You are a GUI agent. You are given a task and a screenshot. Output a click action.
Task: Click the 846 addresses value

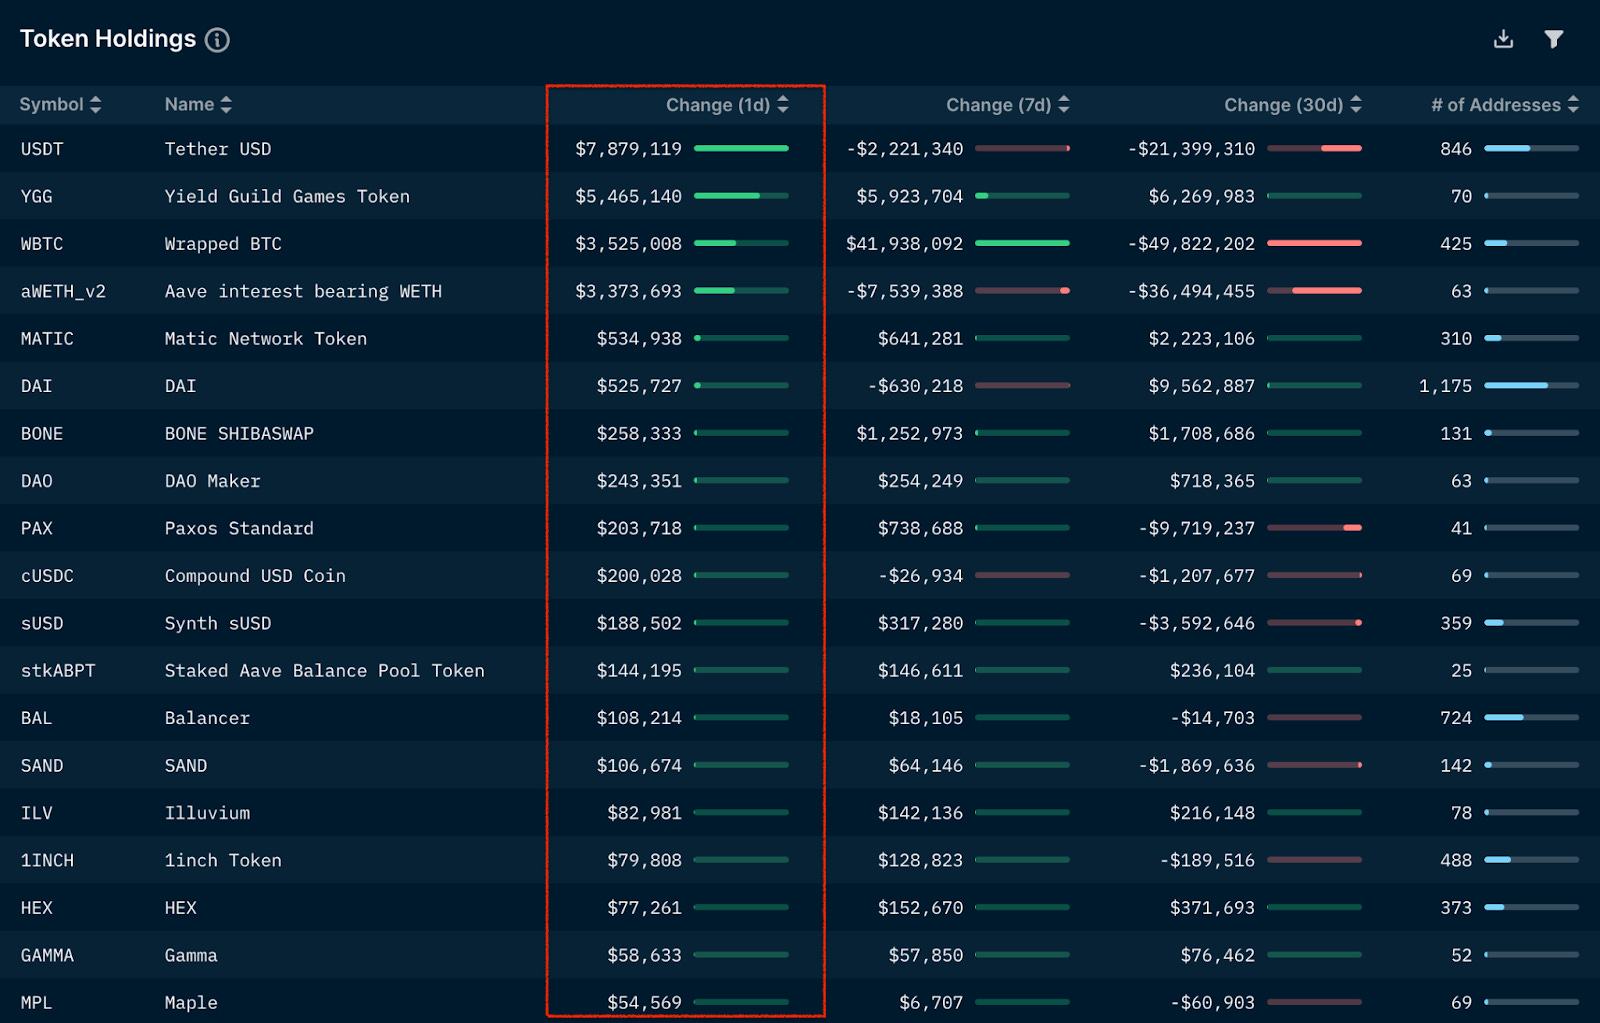pyautogui.click(x=1456, y=149)
